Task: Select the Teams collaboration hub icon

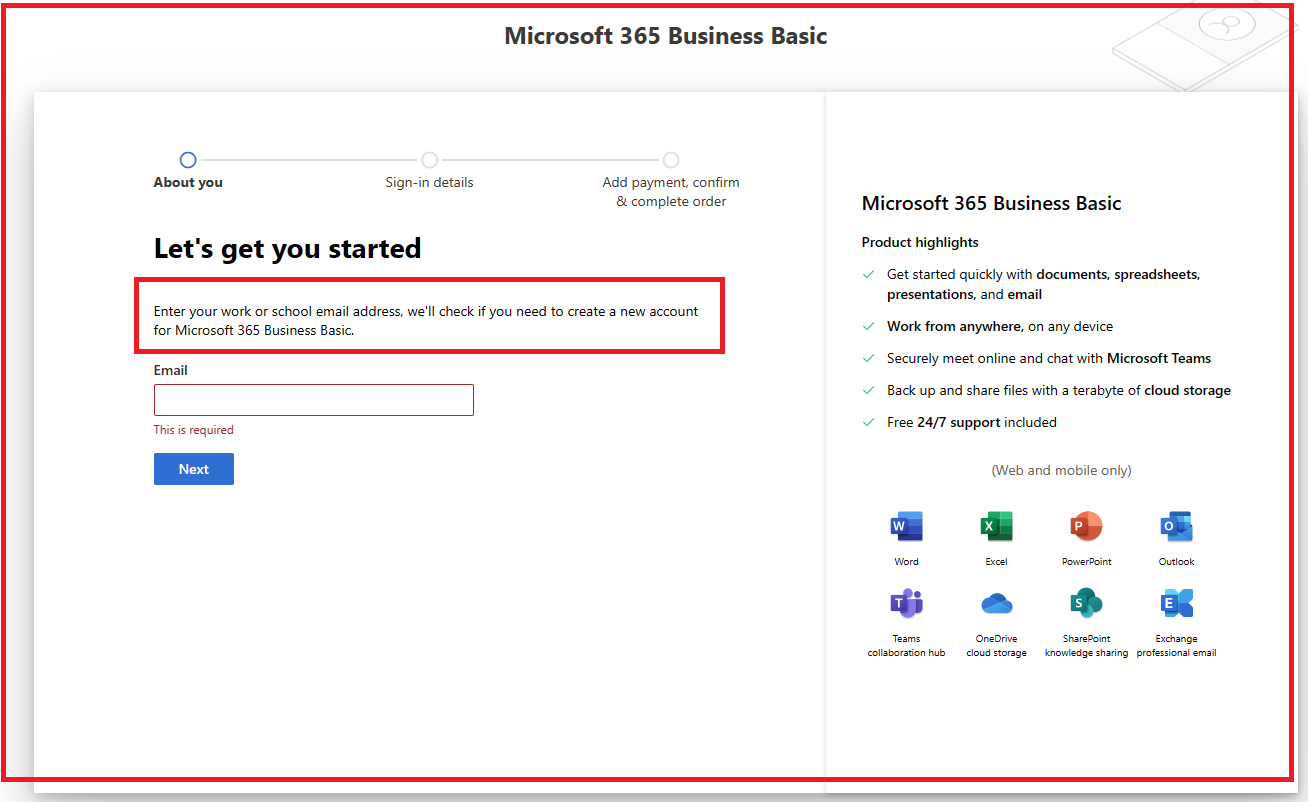Action: (x=906, y=602)
